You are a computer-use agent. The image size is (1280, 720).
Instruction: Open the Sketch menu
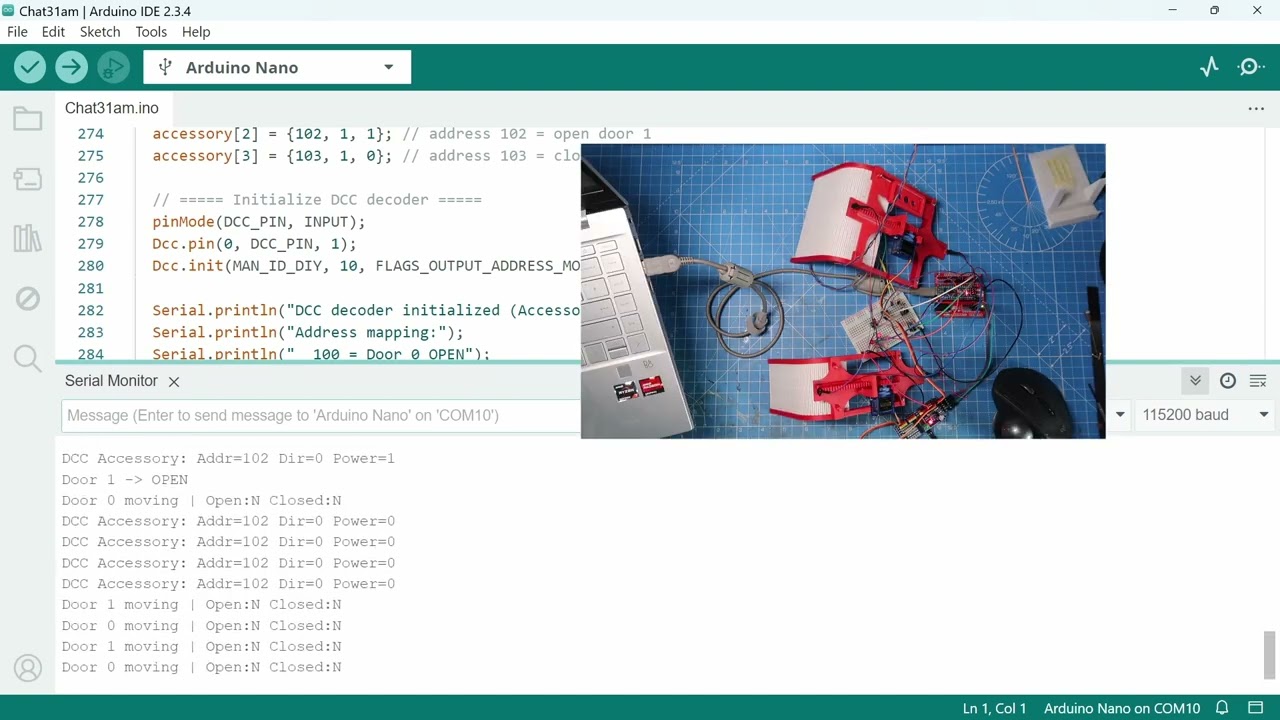point(100,31)
